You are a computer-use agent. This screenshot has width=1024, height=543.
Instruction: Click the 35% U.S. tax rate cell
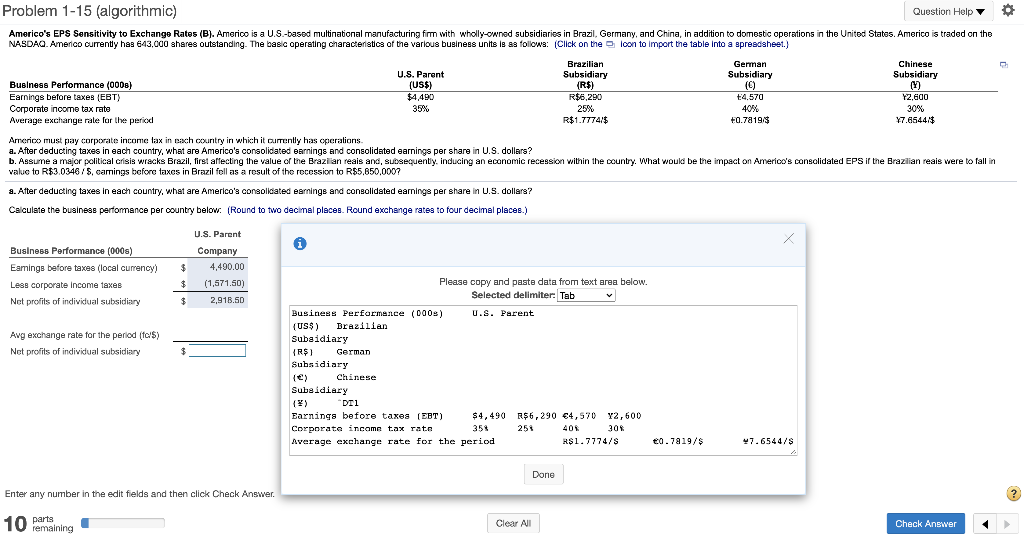pos(421,108)
